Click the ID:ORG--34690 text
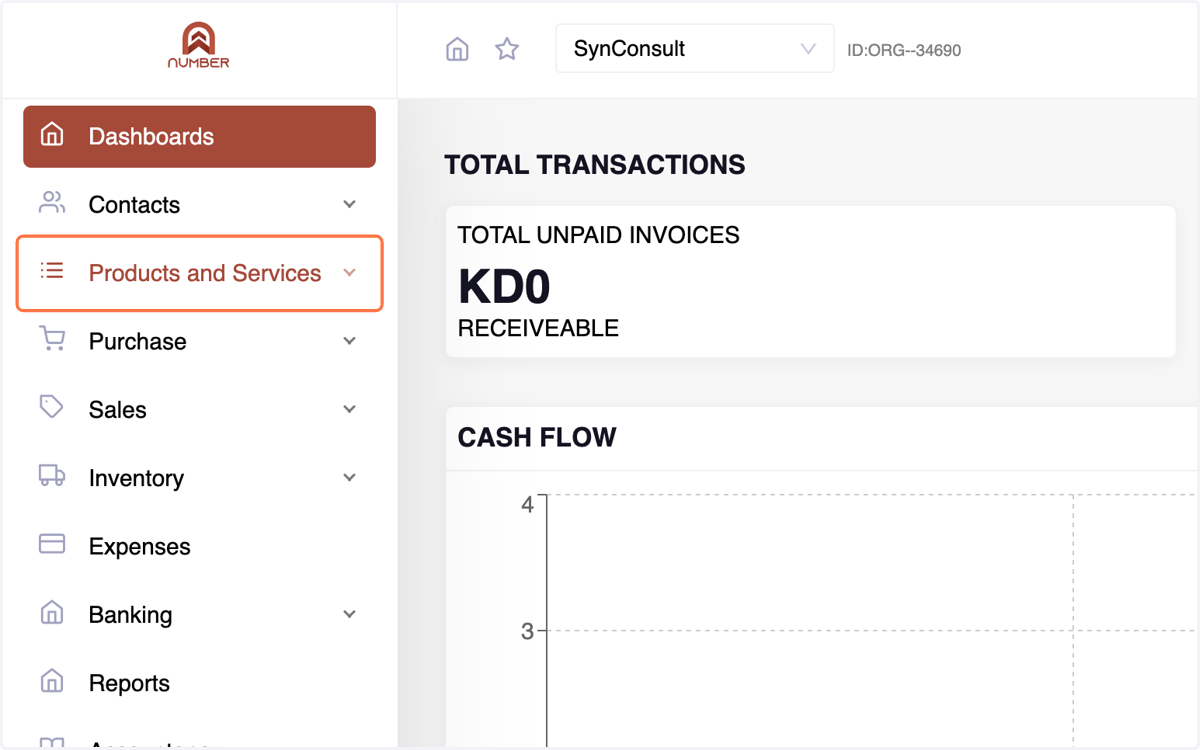Image resolution: width=1200 pixels, height=750 pixels. (x=904, y=50)
